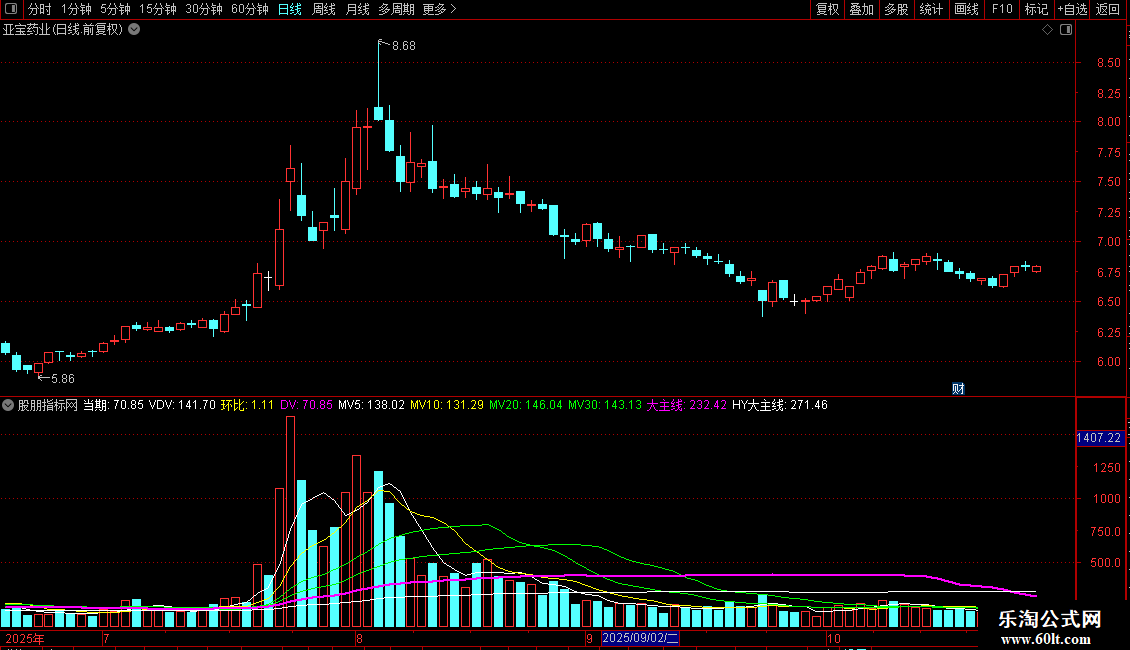
Task: Click month 7 on the time axis
Action: click(106, 639)
